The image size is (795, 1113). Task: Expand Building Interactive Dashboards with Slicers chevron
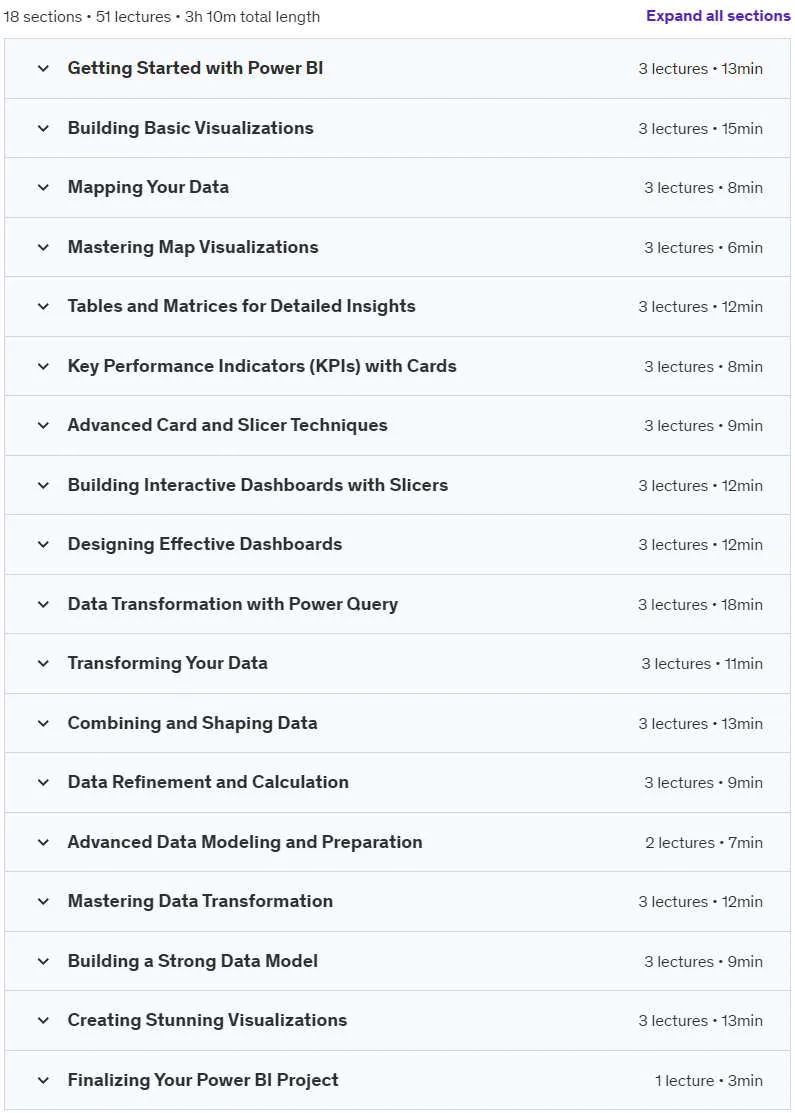pyautogui.click(x=43, y=485)
